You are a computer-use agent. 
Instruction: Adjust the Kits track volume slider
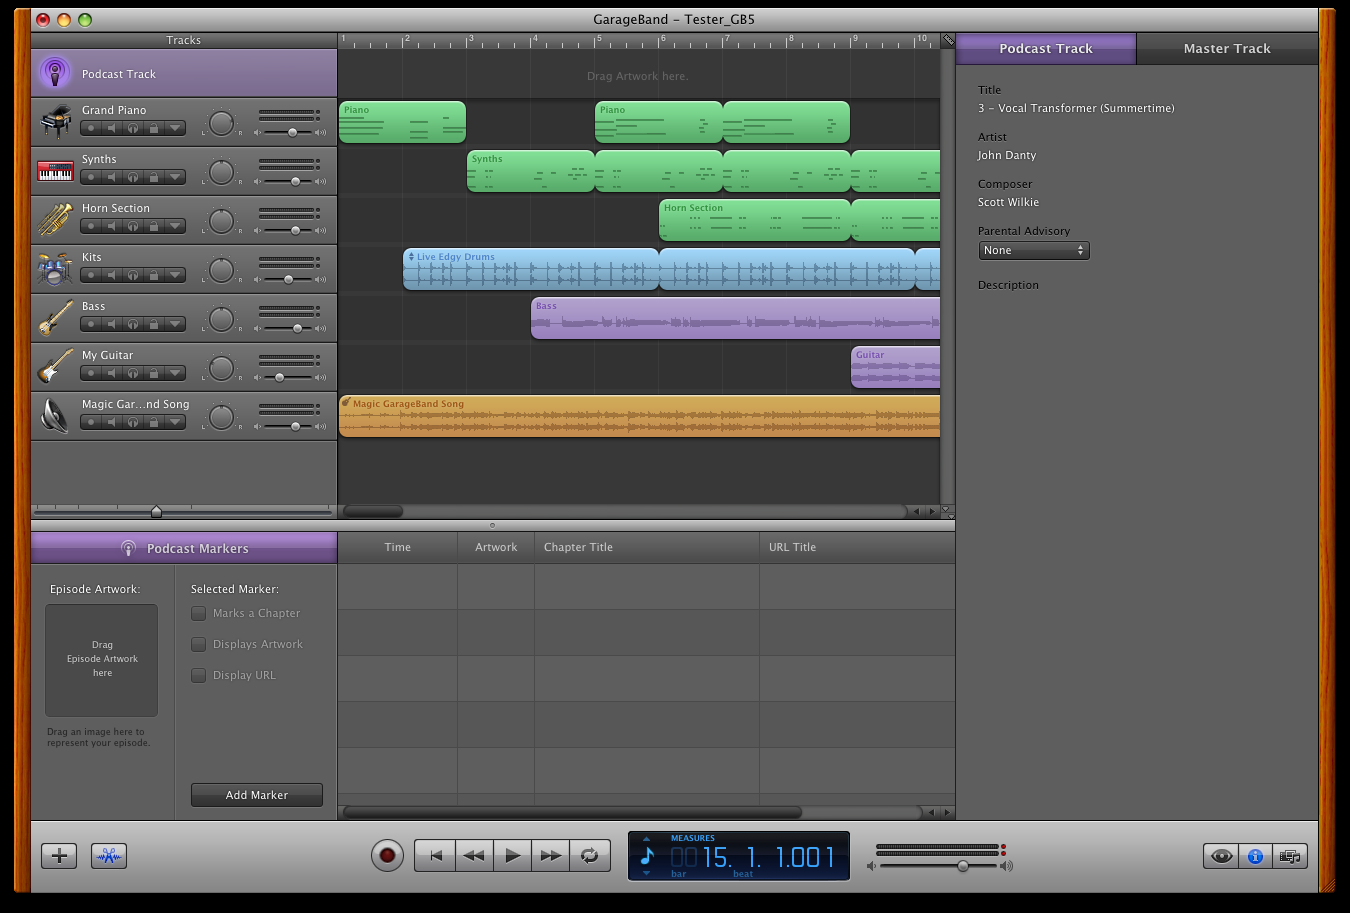(x=288, y=279)
